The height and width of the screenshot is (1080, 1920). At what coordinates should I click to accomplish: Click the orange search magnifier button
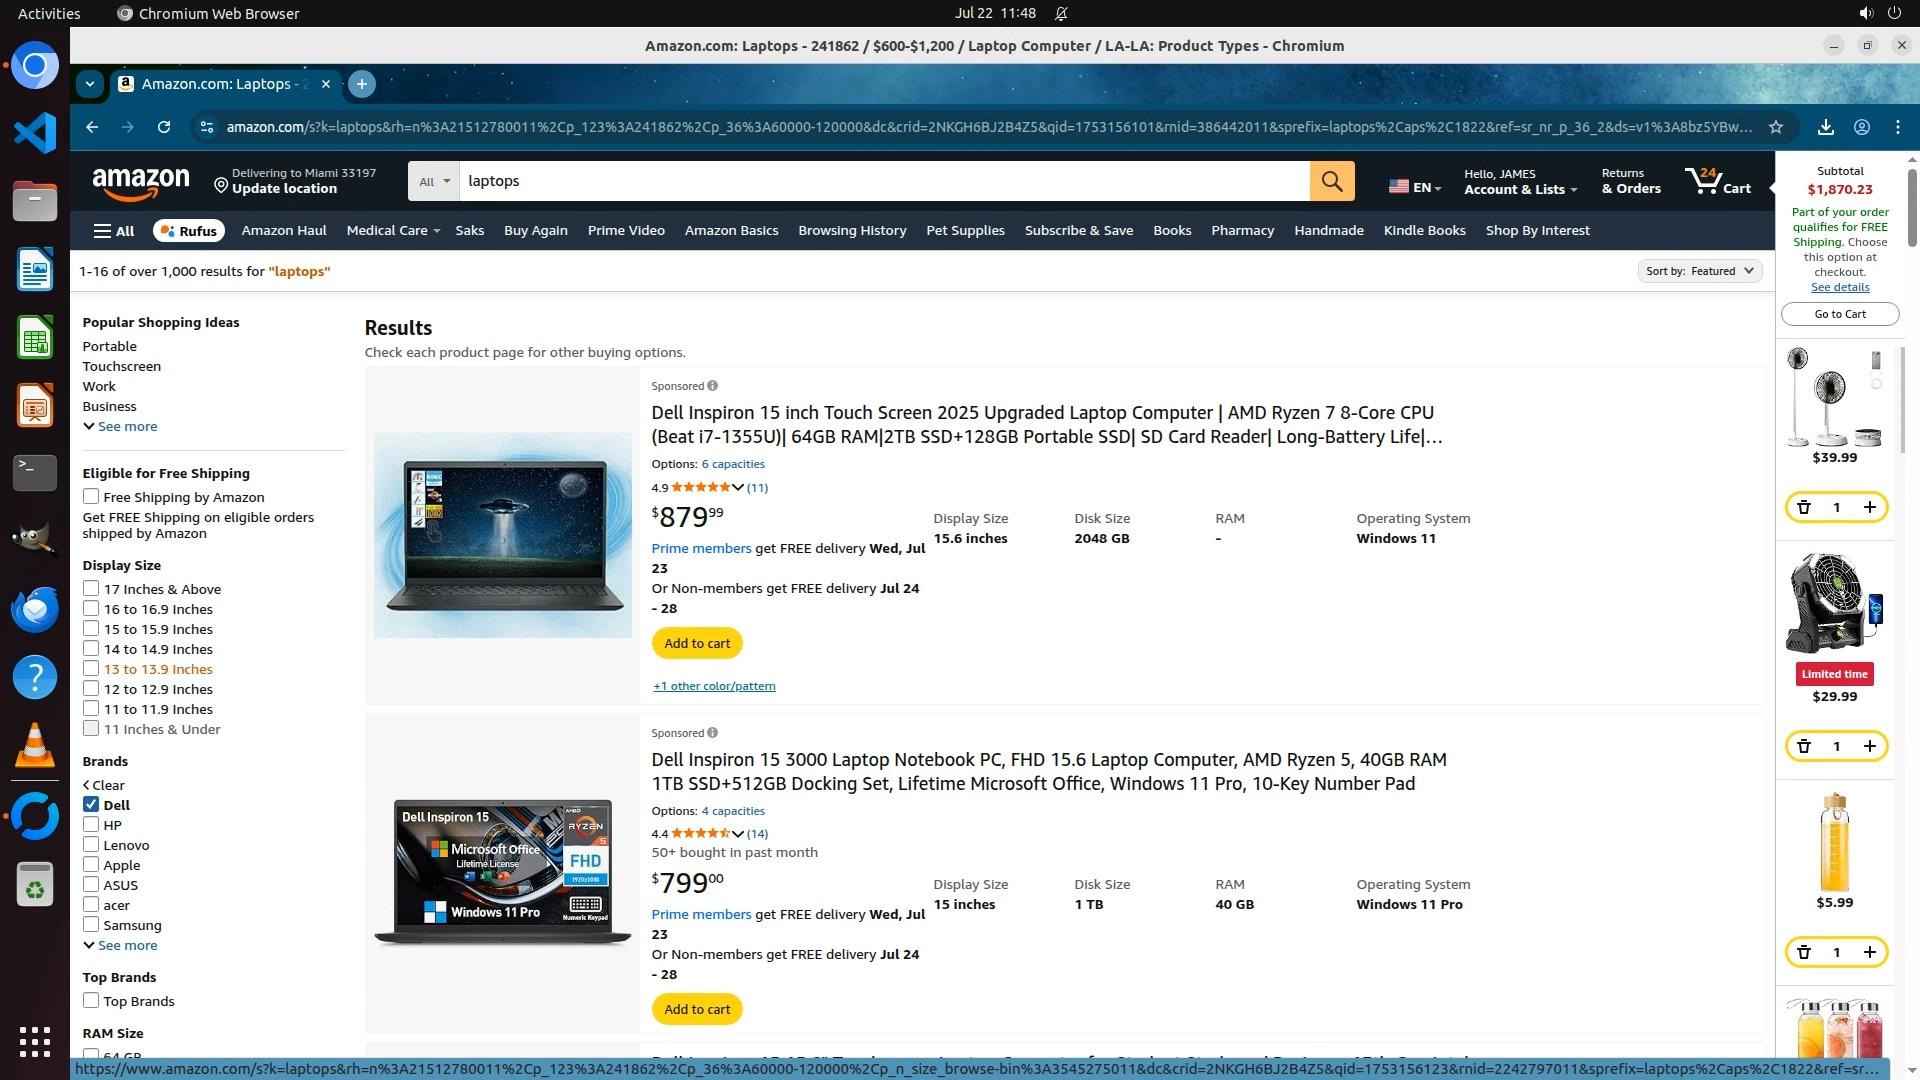pos(1331,181)
